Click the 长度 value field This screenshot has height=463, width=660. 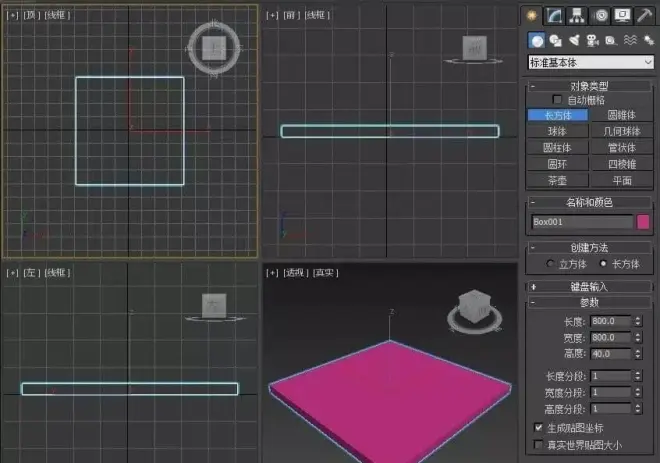[611, 321]
